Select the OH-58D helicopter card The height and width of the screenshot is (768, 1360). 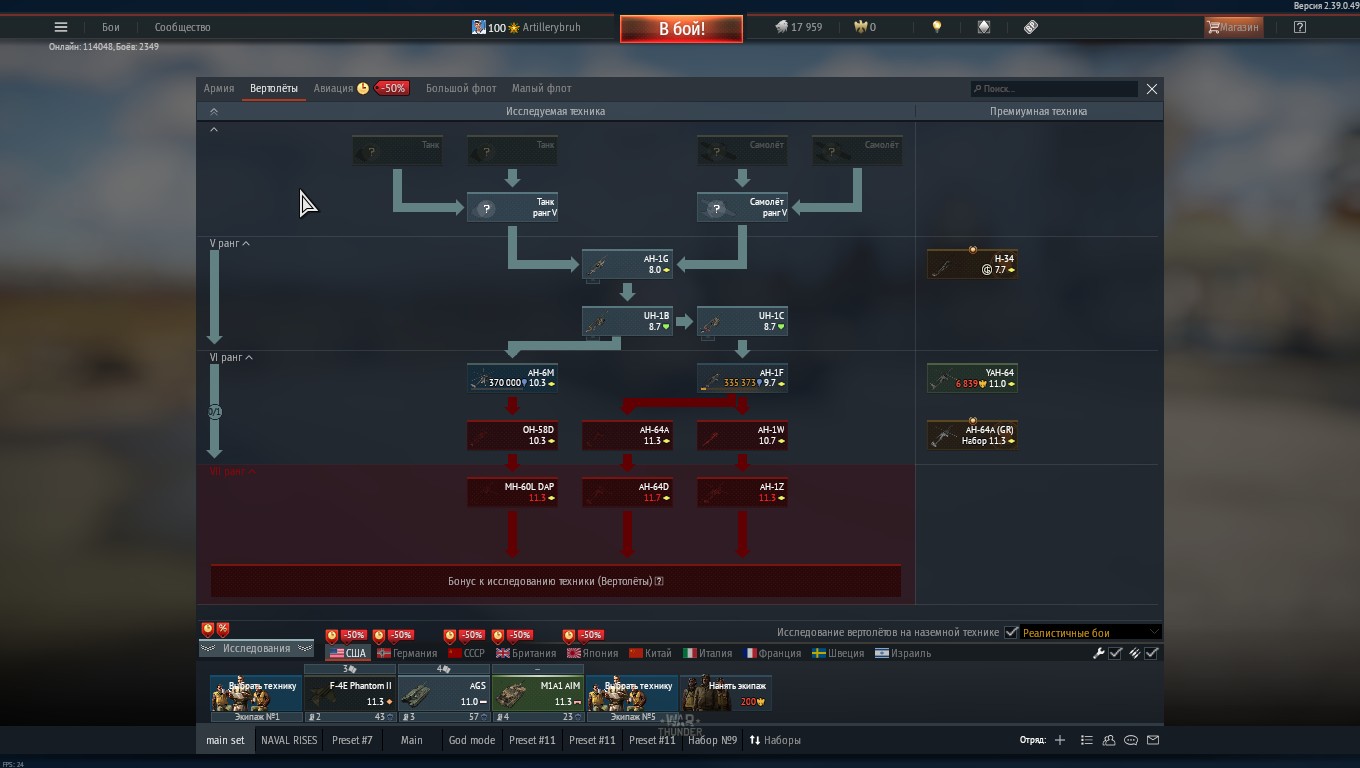click(512, 435)
